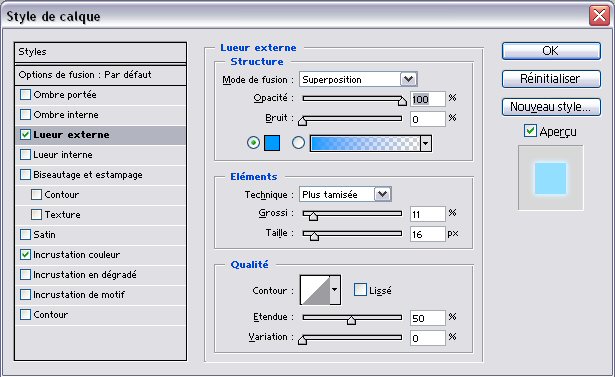Click the blue gradient preview bar

click(x=365, y=143)
